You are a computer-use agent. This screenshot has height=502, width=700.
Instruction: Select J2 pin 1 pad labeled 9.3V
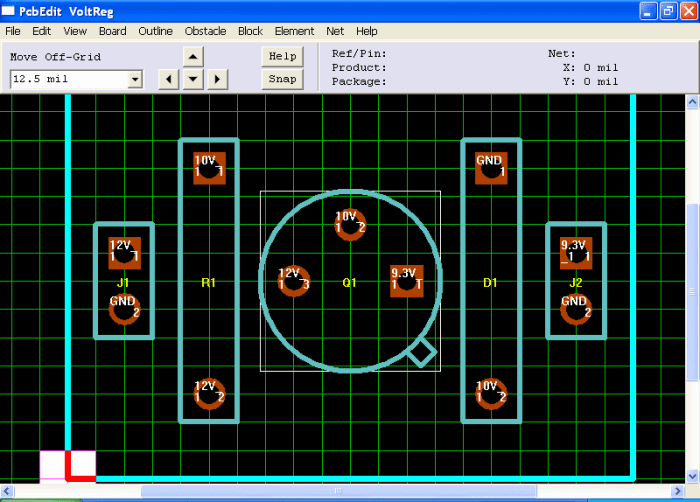(x=576, y=253)
